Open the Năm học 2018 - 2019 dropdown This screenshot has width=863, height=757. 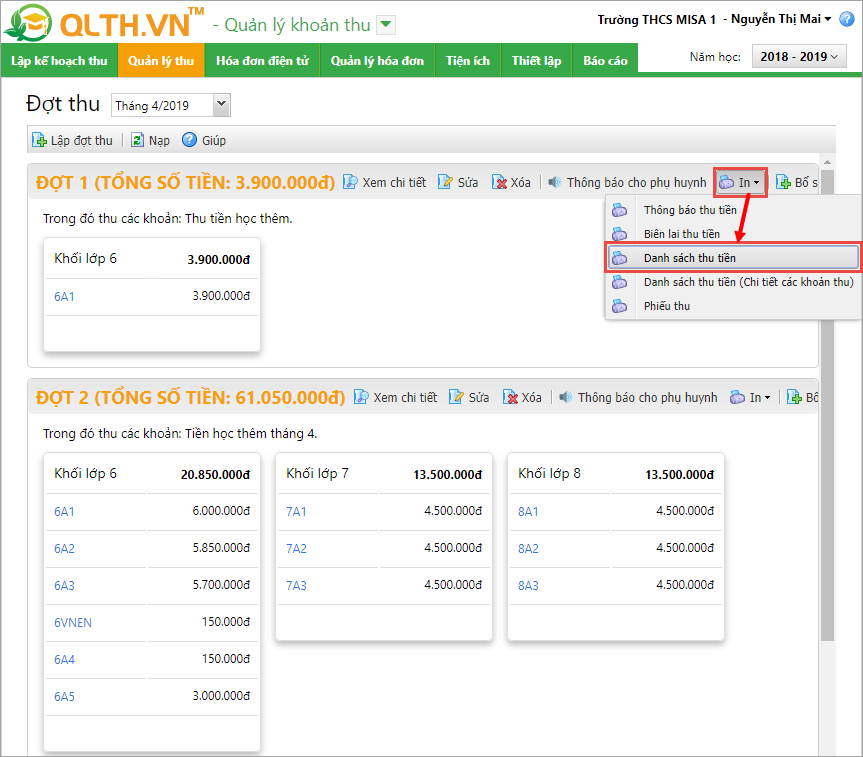click(x=799, y=57)
